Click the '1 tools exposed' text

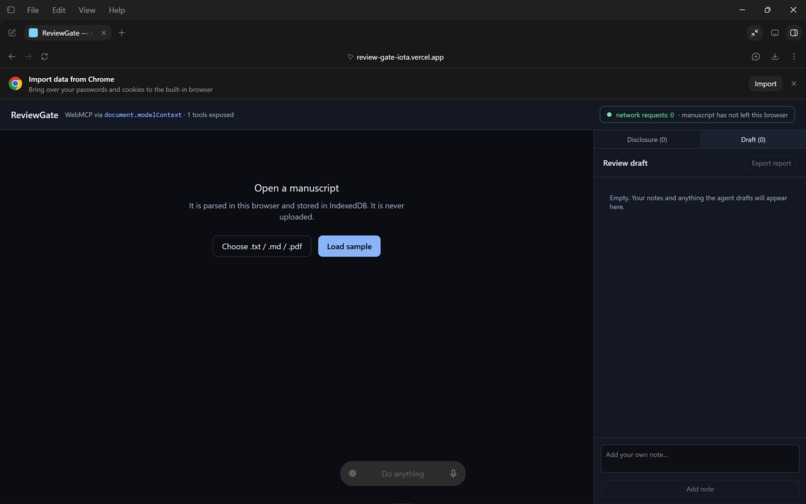pos(210,115)
